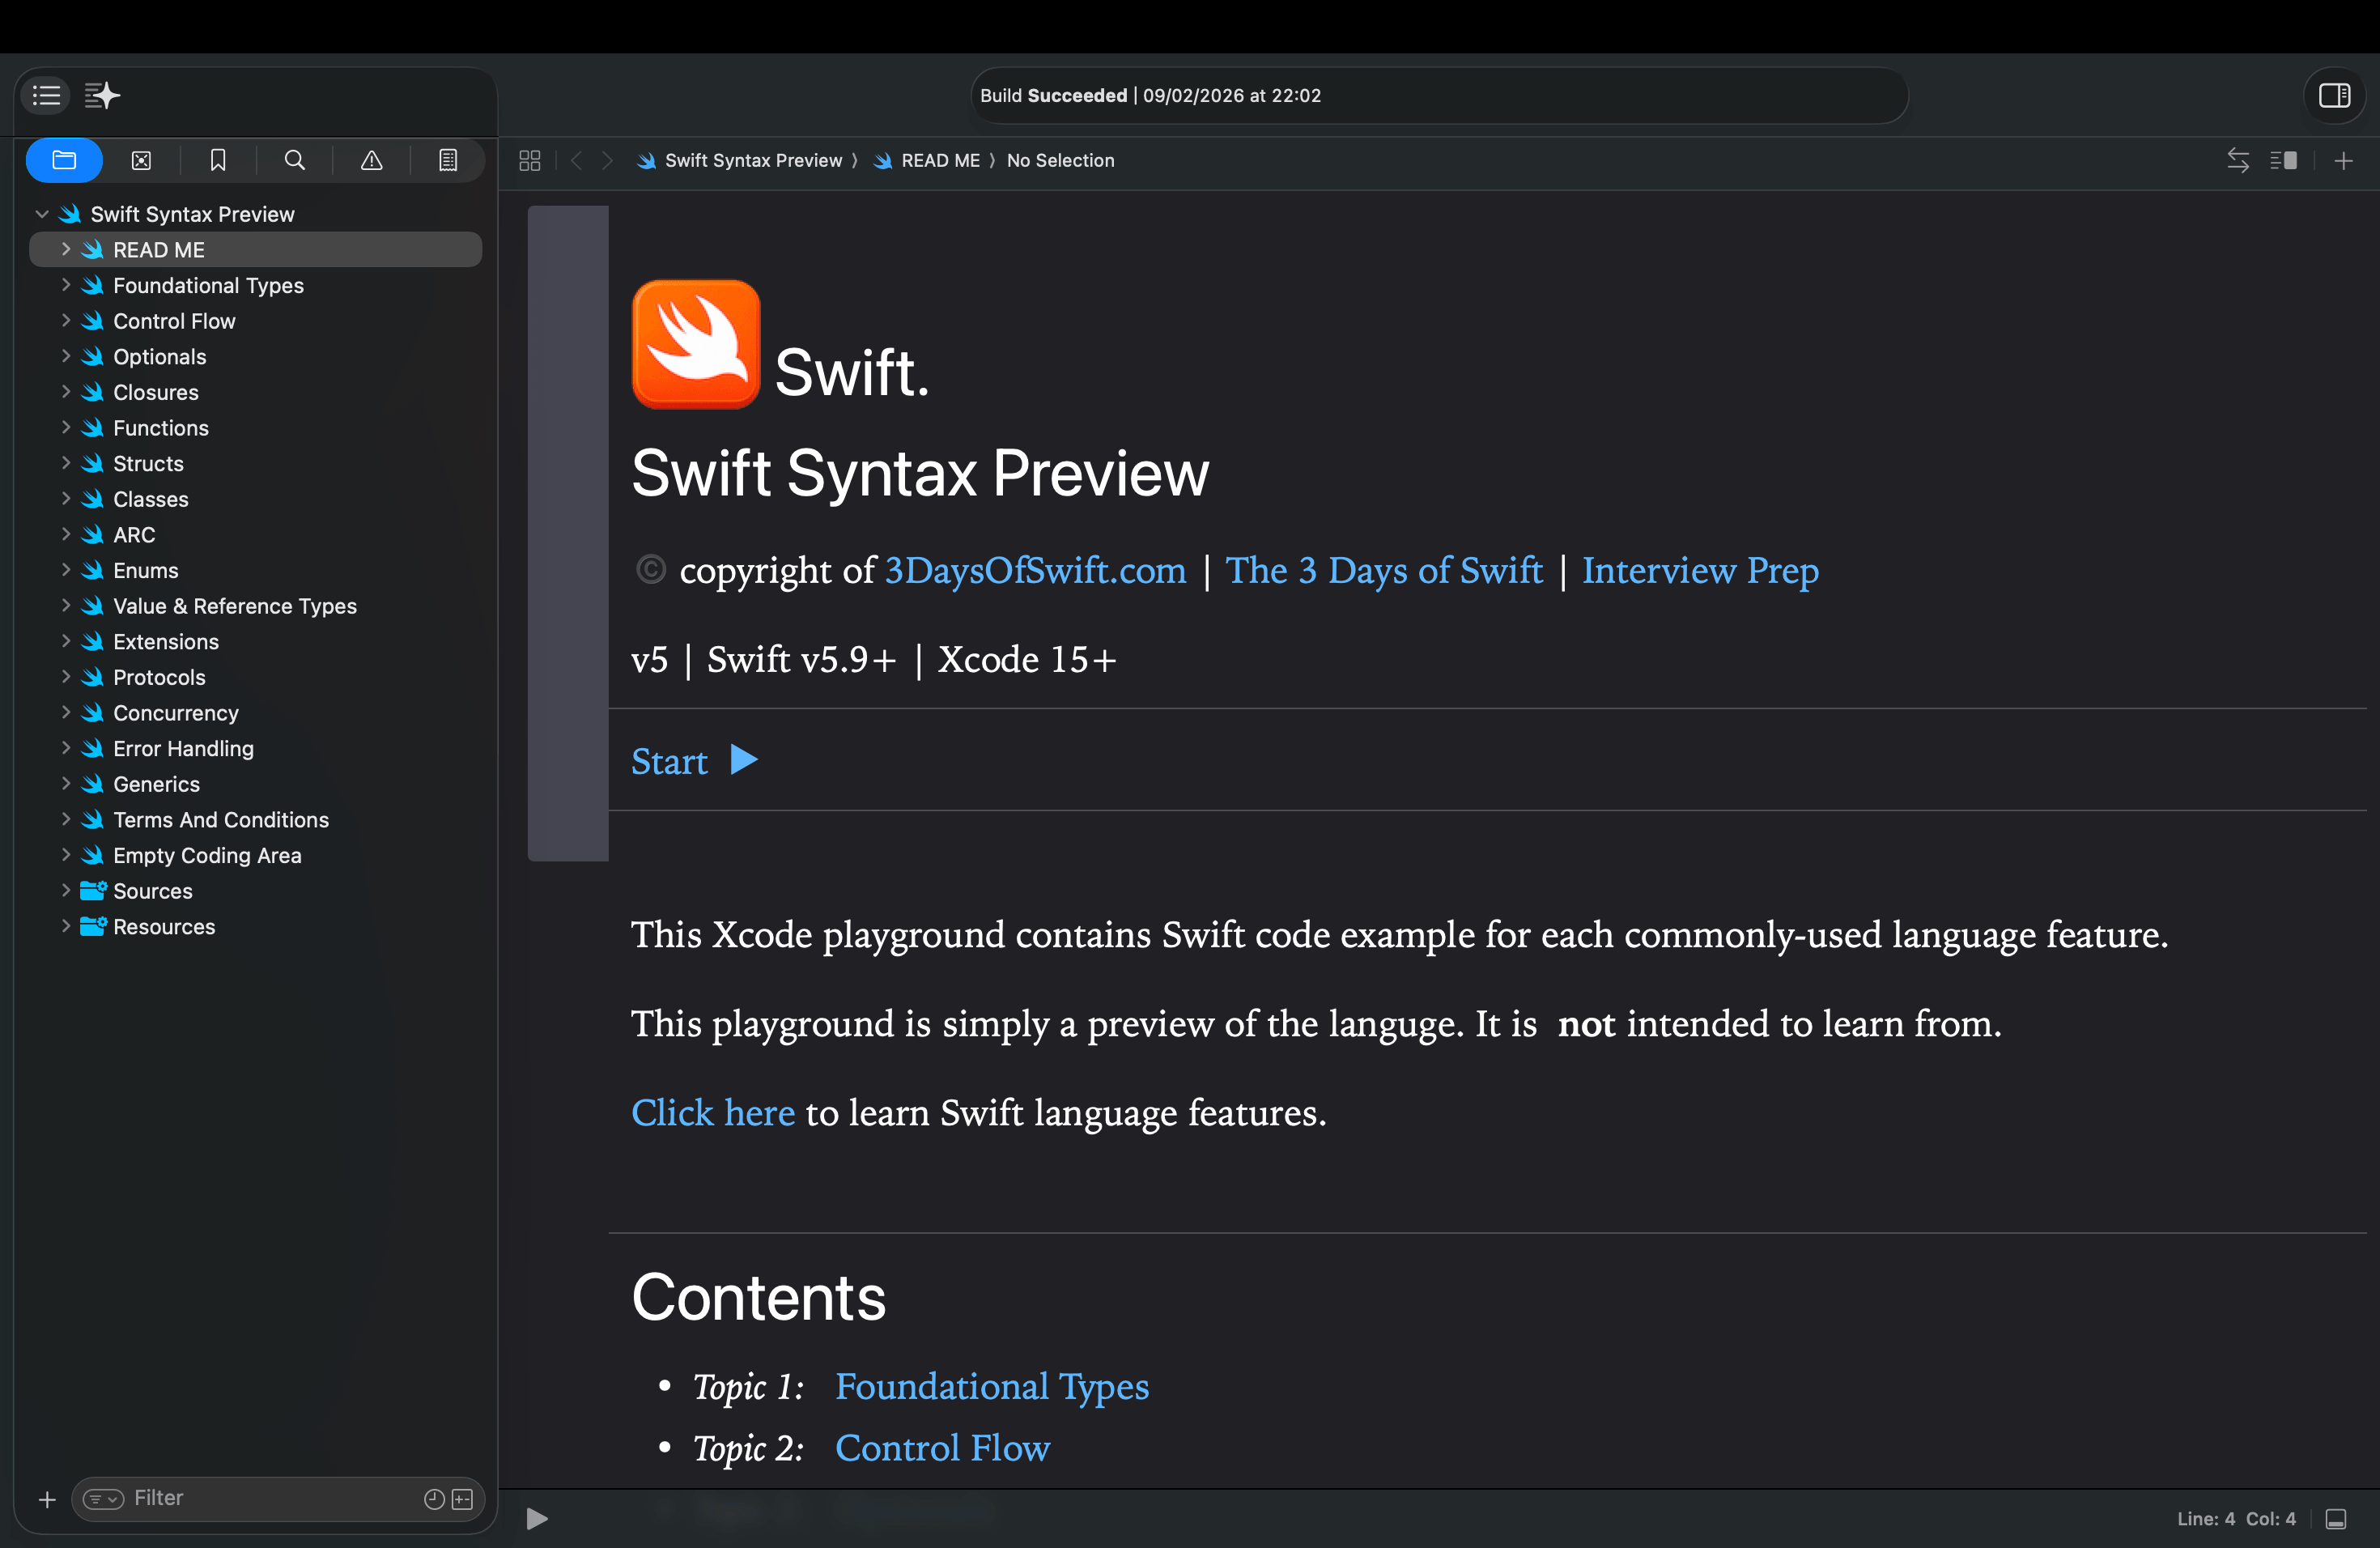Collapse the Swift Syntax Preview project tree
This screenshot has height=1548, width=2380.
coord(42,213)
